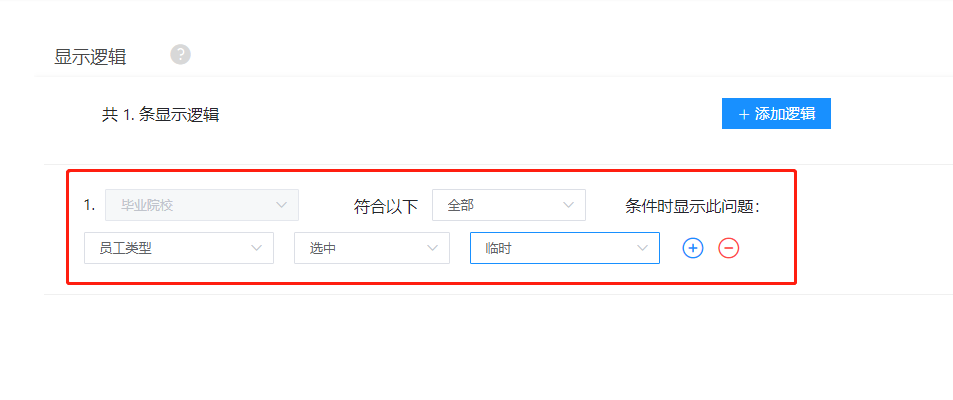Click the 符合以下 label
The width and height of the screenshot is (953, 400).
click(x=386, y=207)
